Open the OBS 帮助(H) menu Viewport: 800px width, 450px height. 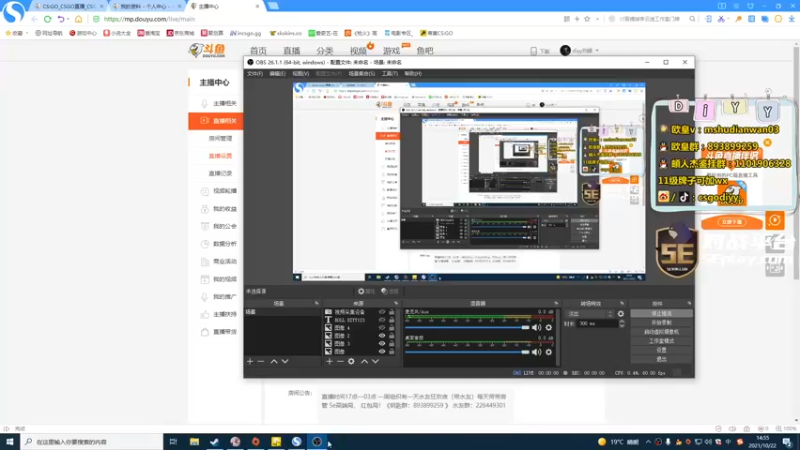413,73
